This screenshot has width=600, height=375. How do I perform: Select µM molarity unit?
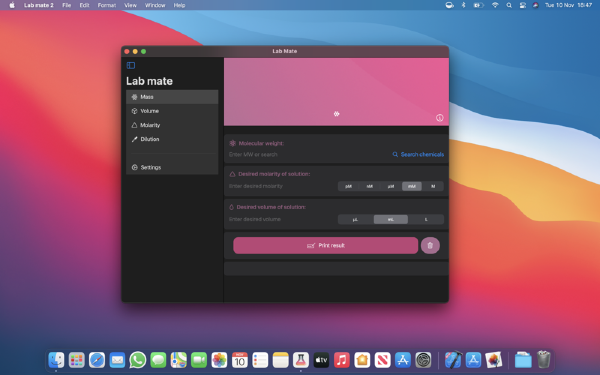pos(391,186)
